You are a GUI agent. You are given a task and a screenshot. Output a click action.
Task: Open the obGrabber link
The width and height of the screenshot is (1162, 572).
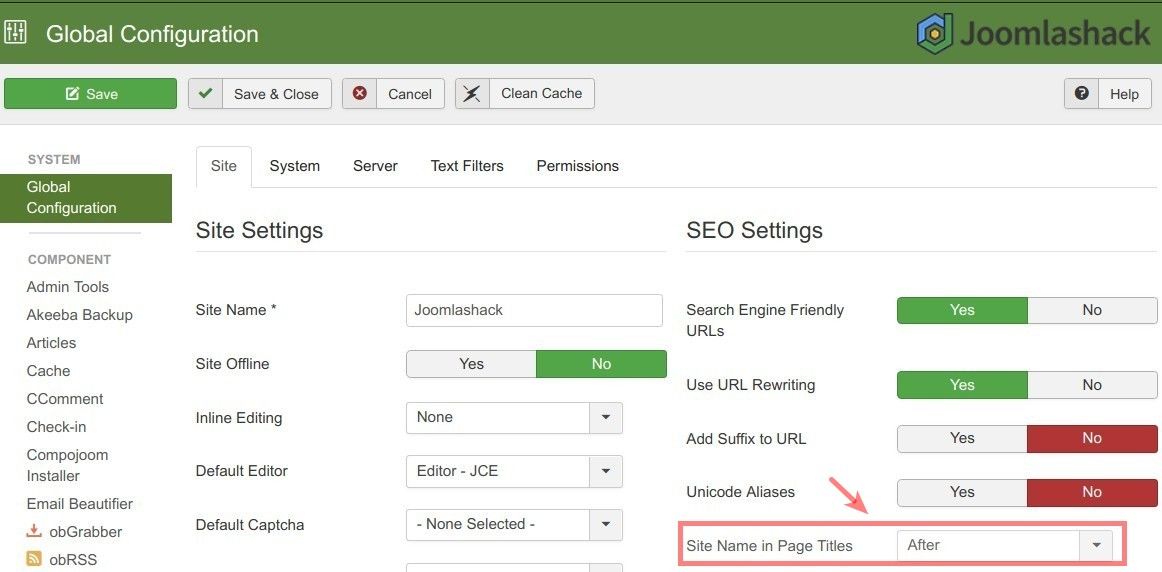(85, 532)
